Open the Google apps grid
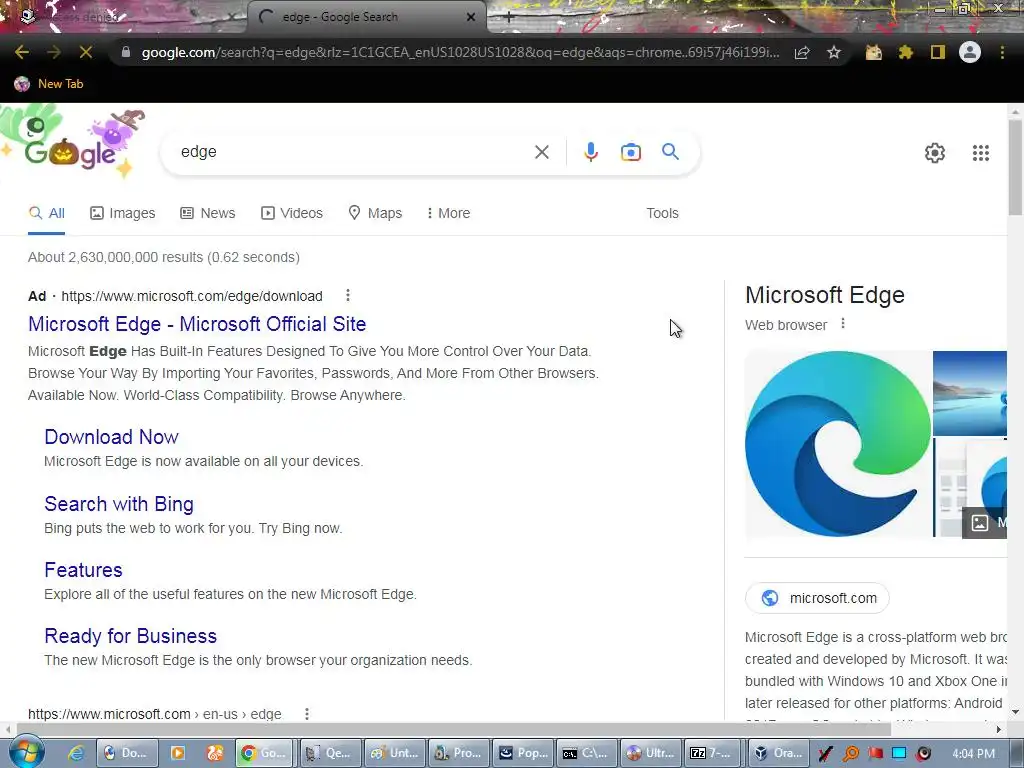1024x768 pixels. 981,153
